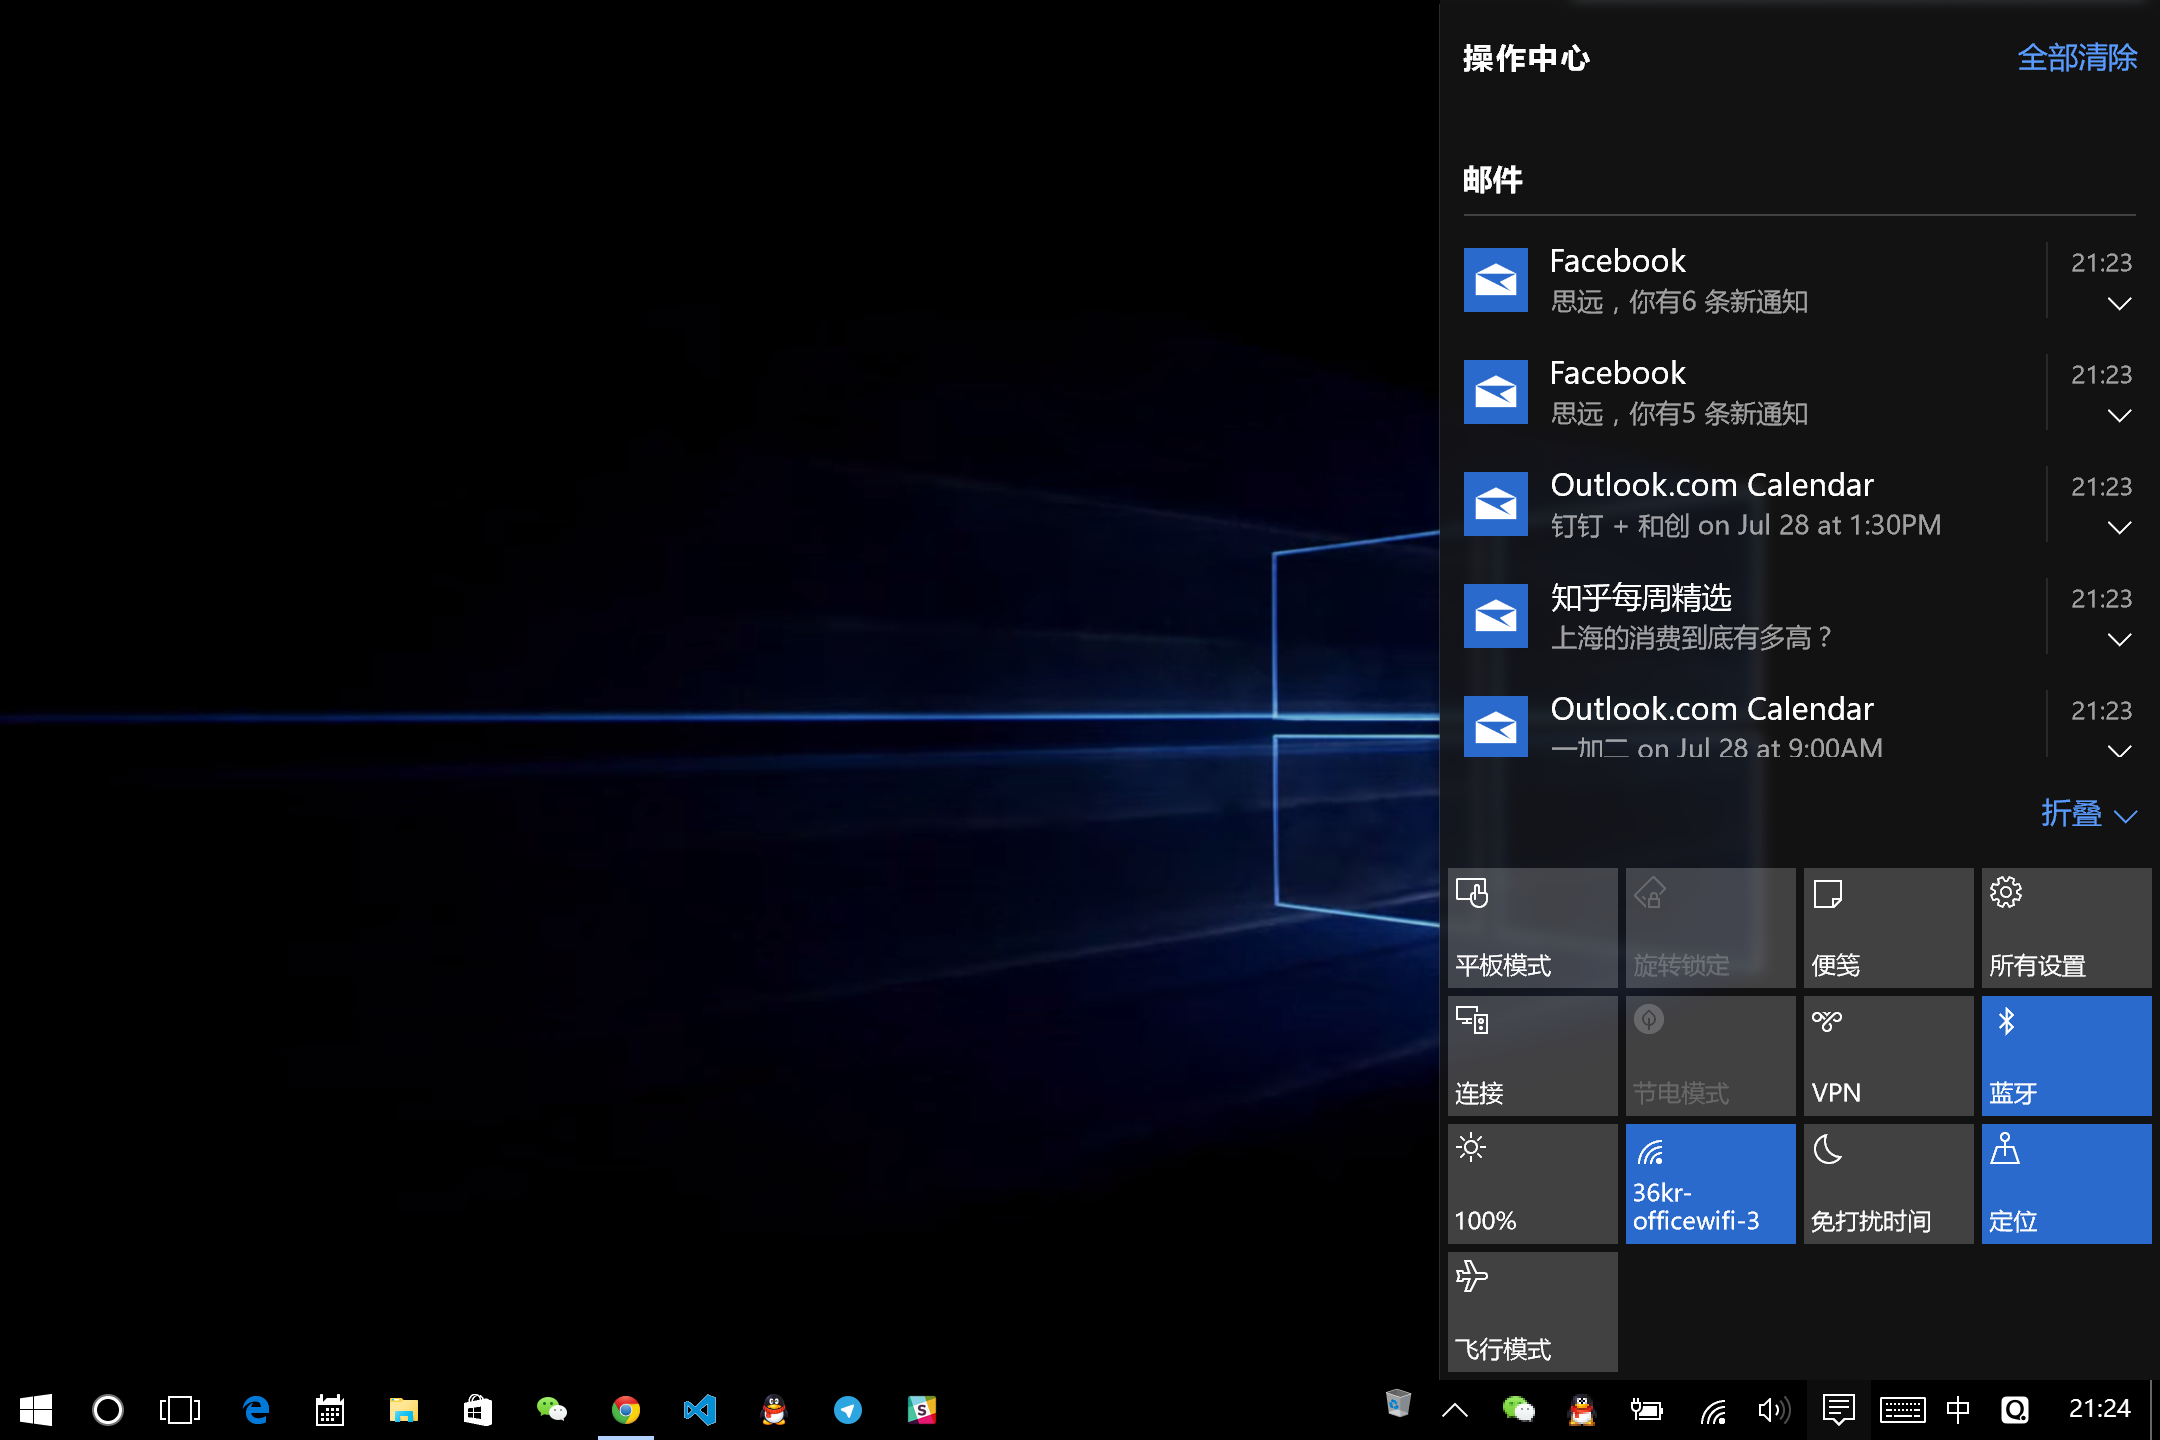Launch 便笺 sticky notes quick action
The image size is (2160, 1440).
coord(1887,927)
